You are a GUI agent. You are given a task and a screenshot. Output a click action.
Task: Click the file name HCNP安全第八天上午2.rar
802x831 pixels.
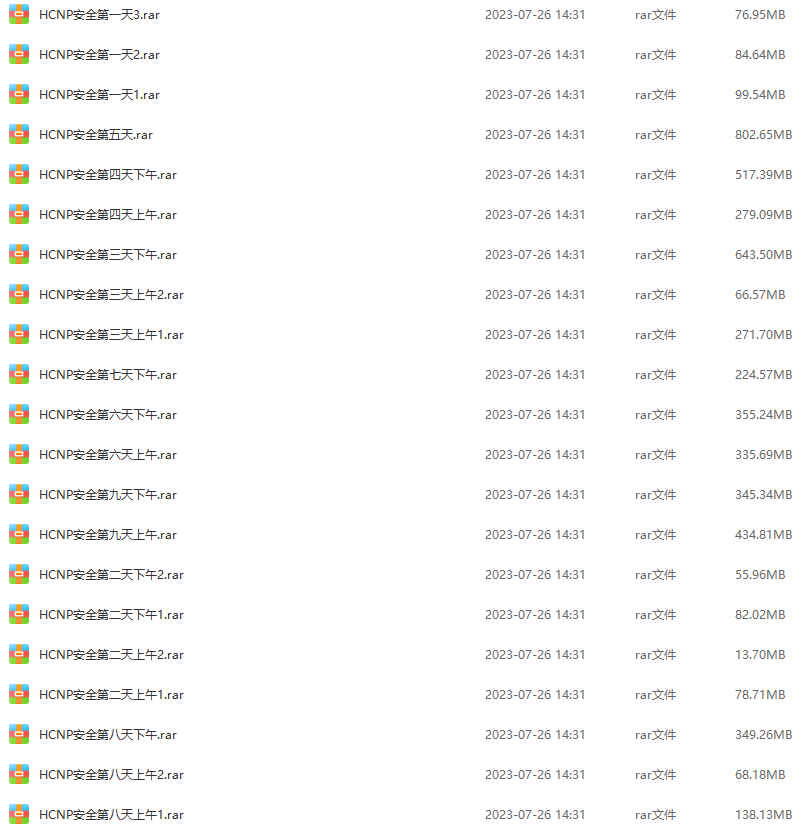pos(111,775)
